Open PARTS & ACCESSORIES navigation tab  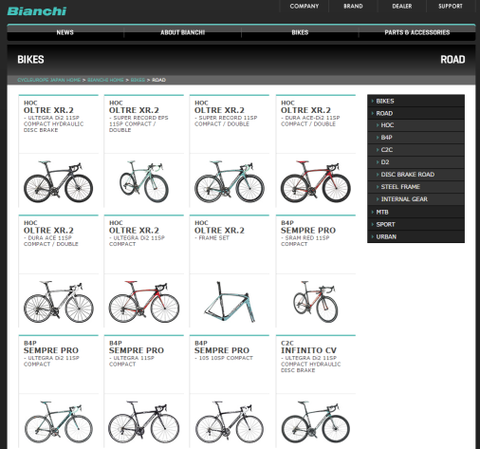[417, 32]
